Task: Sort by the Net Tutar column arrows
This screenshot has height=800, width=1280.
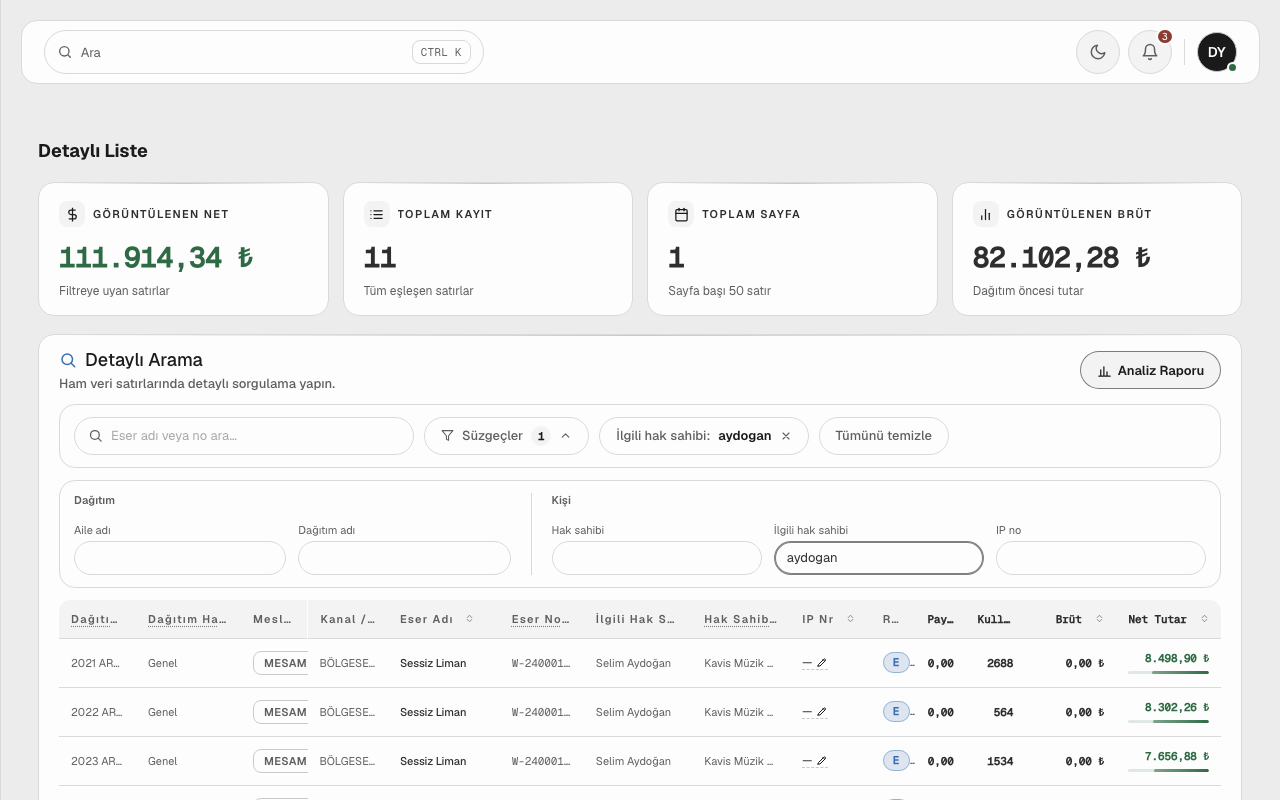Action: click(1204, 619)
